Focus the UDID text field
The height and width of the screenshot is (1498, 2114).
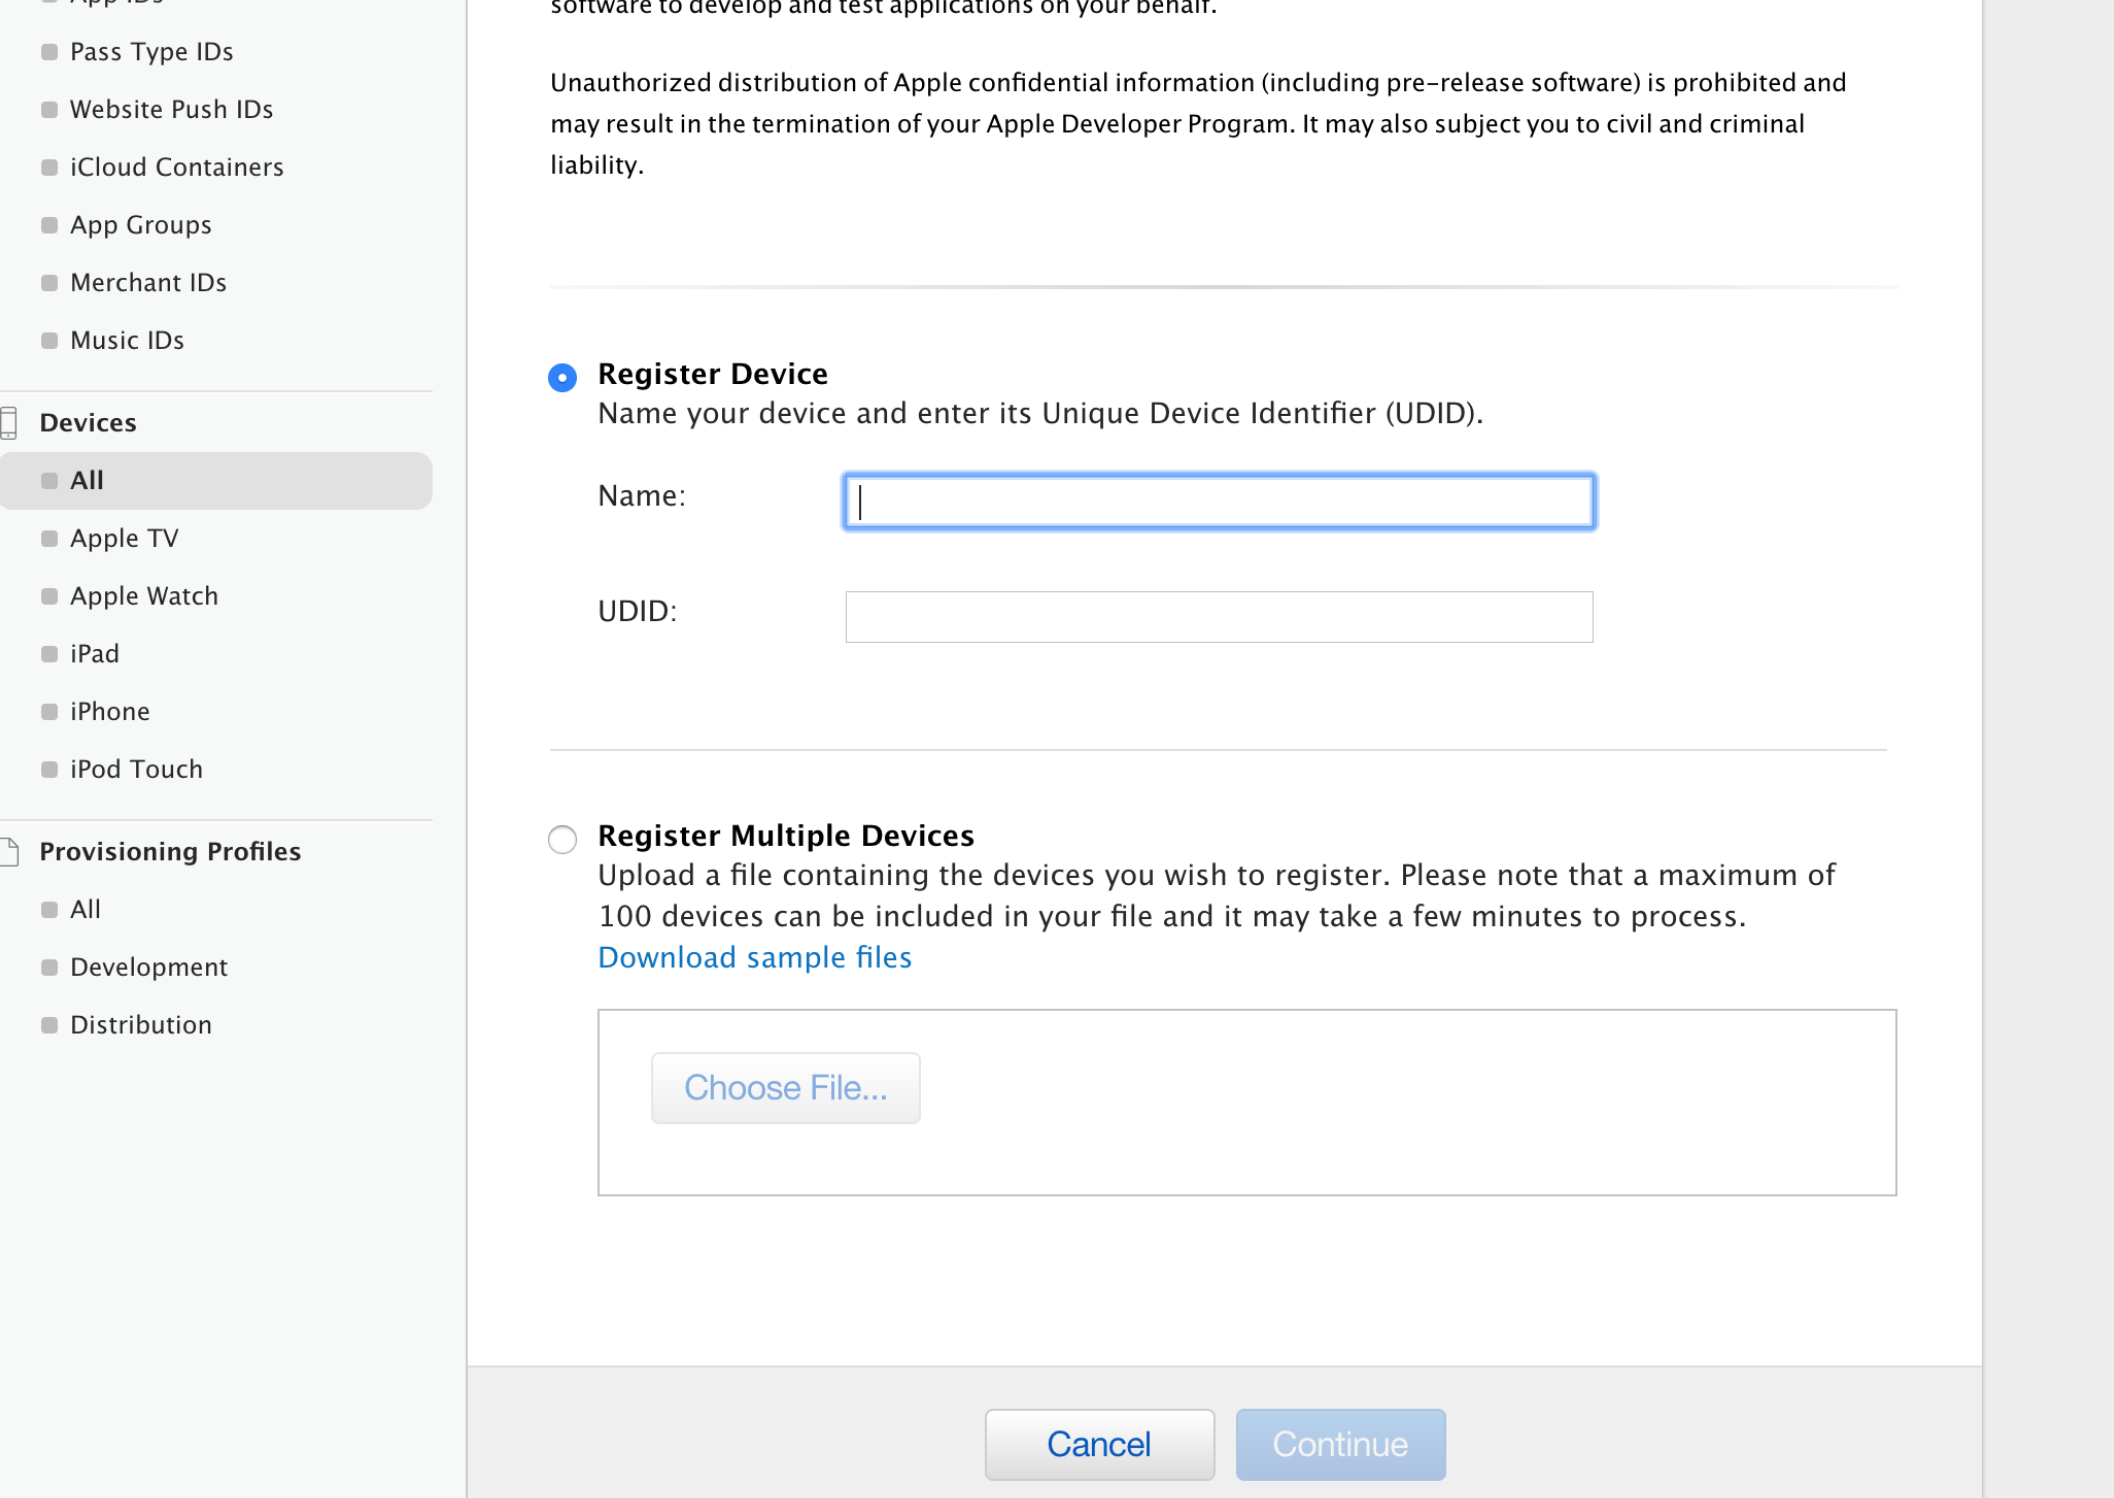(x=1218, y=616)
